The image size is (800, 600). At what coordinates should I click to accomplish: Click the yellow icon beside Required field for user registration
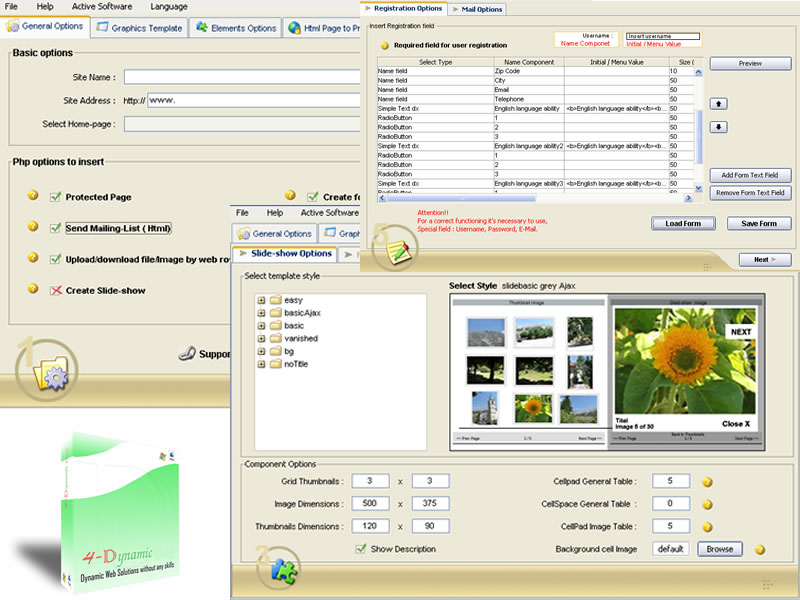[385, 46]
